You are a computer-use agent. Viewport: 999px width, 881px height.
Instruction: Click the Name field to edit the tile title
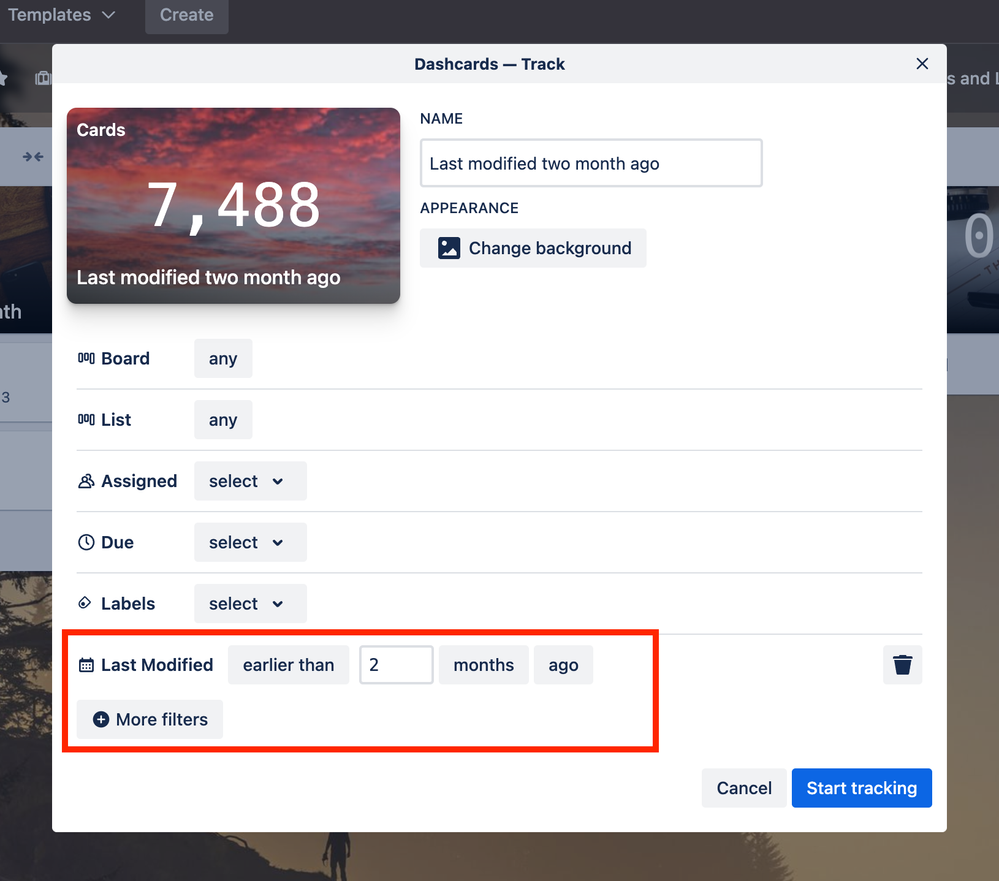591,163
